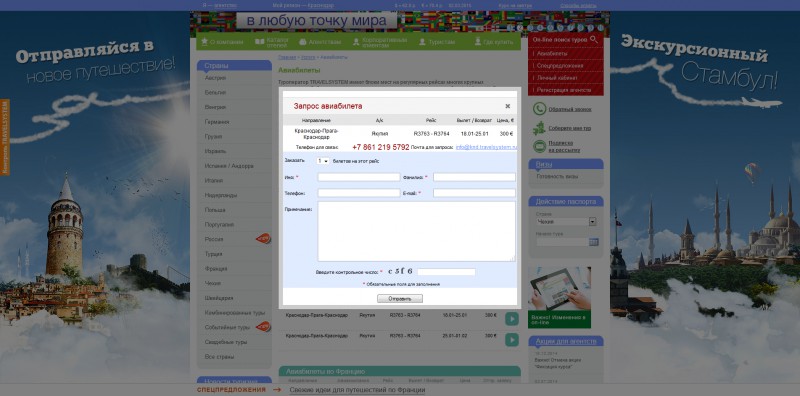Open the info@ email link in dialog
Screen dimensions: 800x396
486,147
